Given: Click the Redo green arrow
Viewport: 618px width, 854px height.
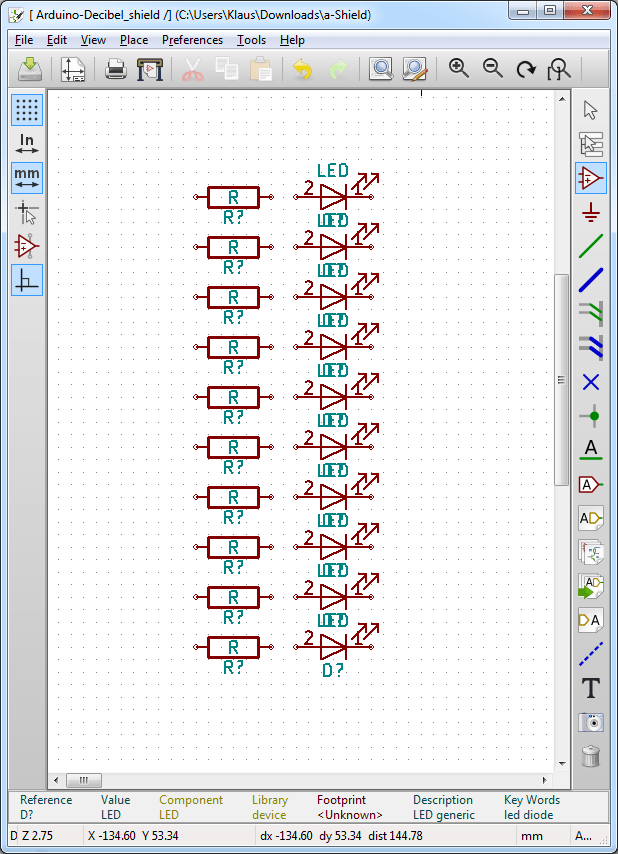Looking at the screenshot, I should [x=338, y=69].
